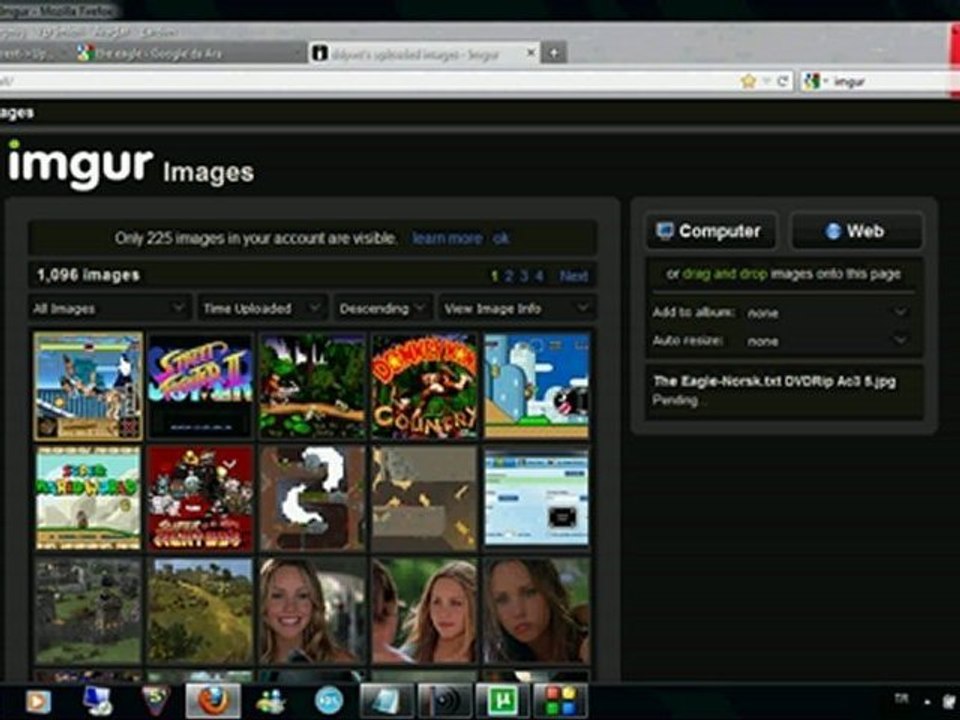The width and height of the screenshot is (960, 720).
Task: Open the triangular shield taskbar icon
Action: point(156,701)
